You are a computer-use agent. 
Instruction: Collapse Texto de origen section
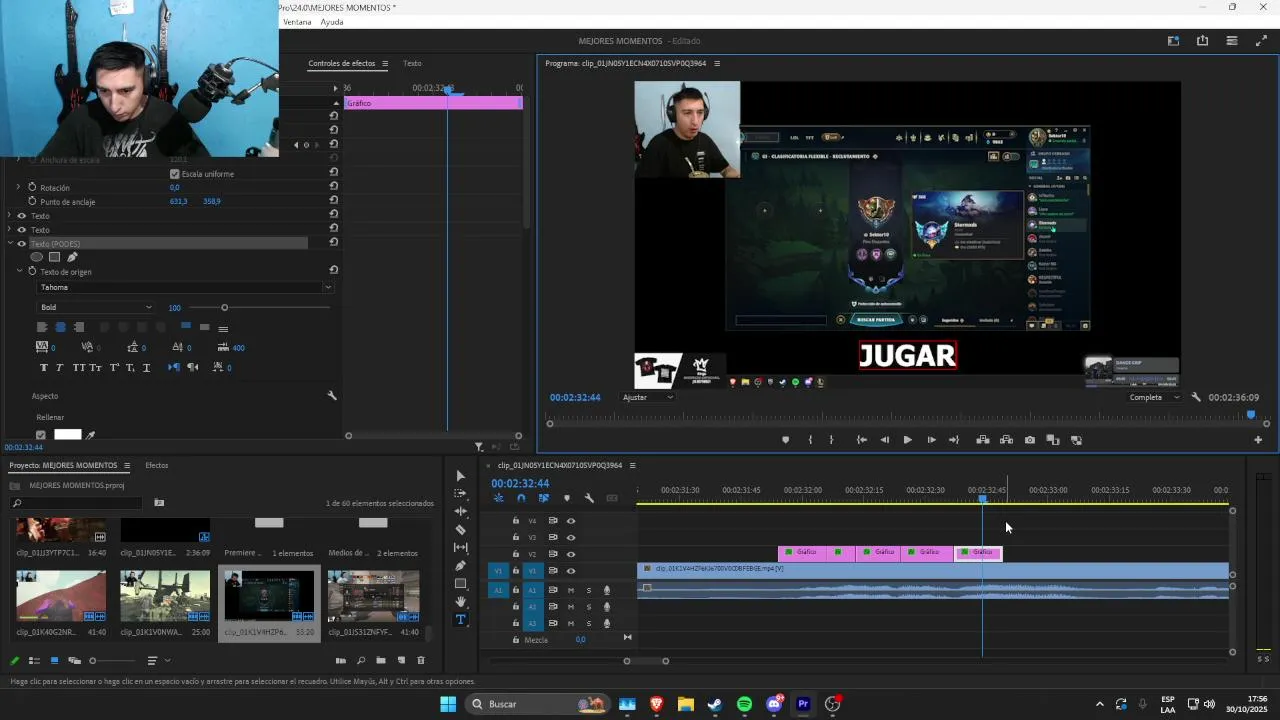(x=18, y=272)
